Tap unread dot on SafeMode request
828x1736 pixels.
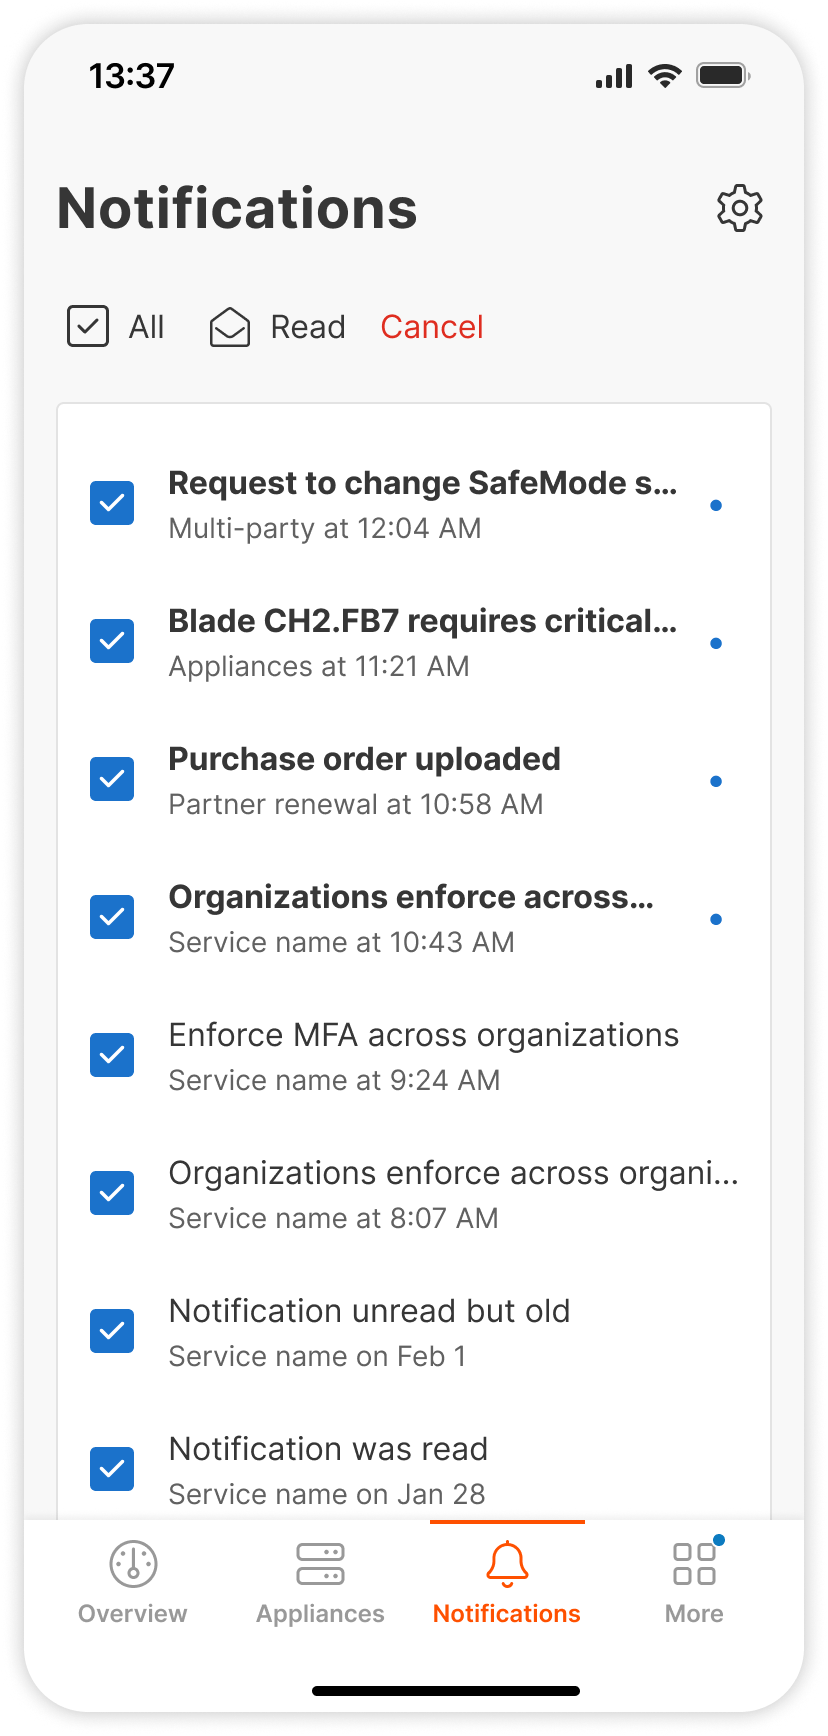(716, 506)
